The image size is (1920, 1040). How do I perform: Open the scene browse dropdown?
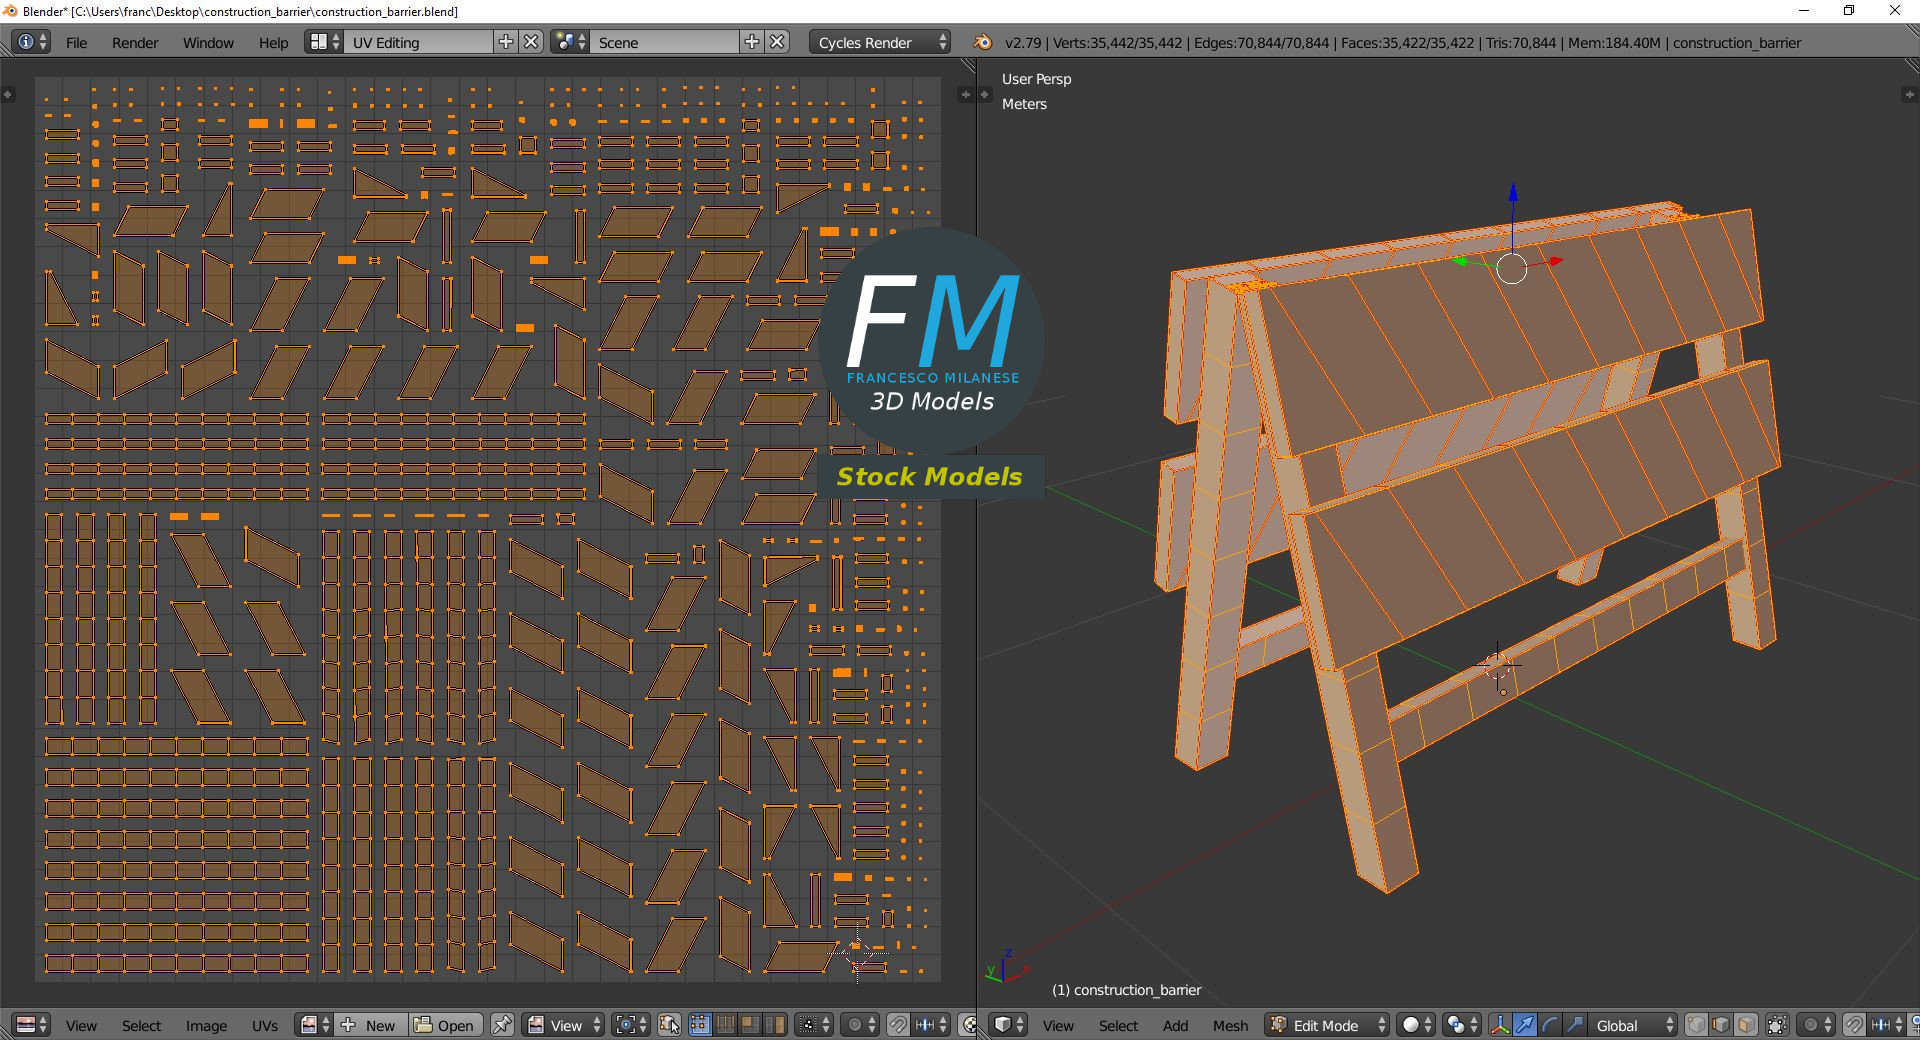[570, 42]
